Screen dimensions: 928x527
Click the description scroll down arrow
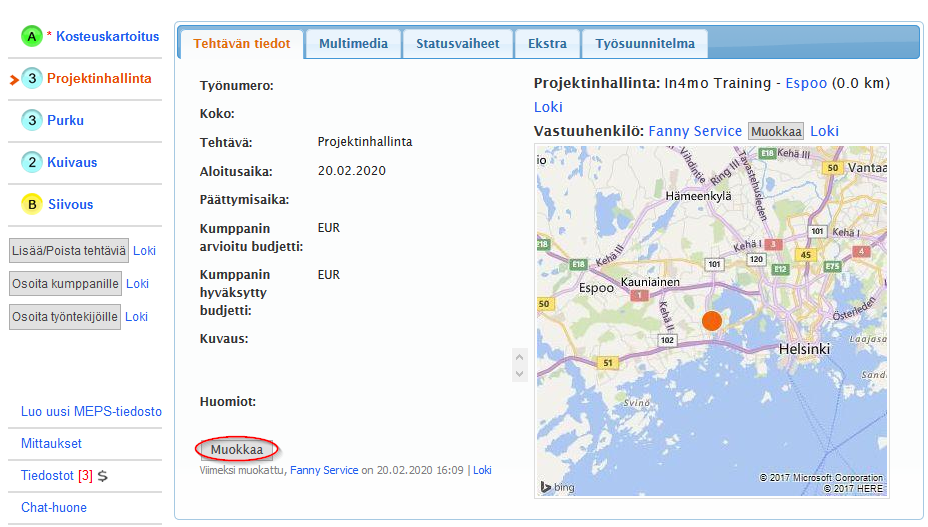coord(519,373)
